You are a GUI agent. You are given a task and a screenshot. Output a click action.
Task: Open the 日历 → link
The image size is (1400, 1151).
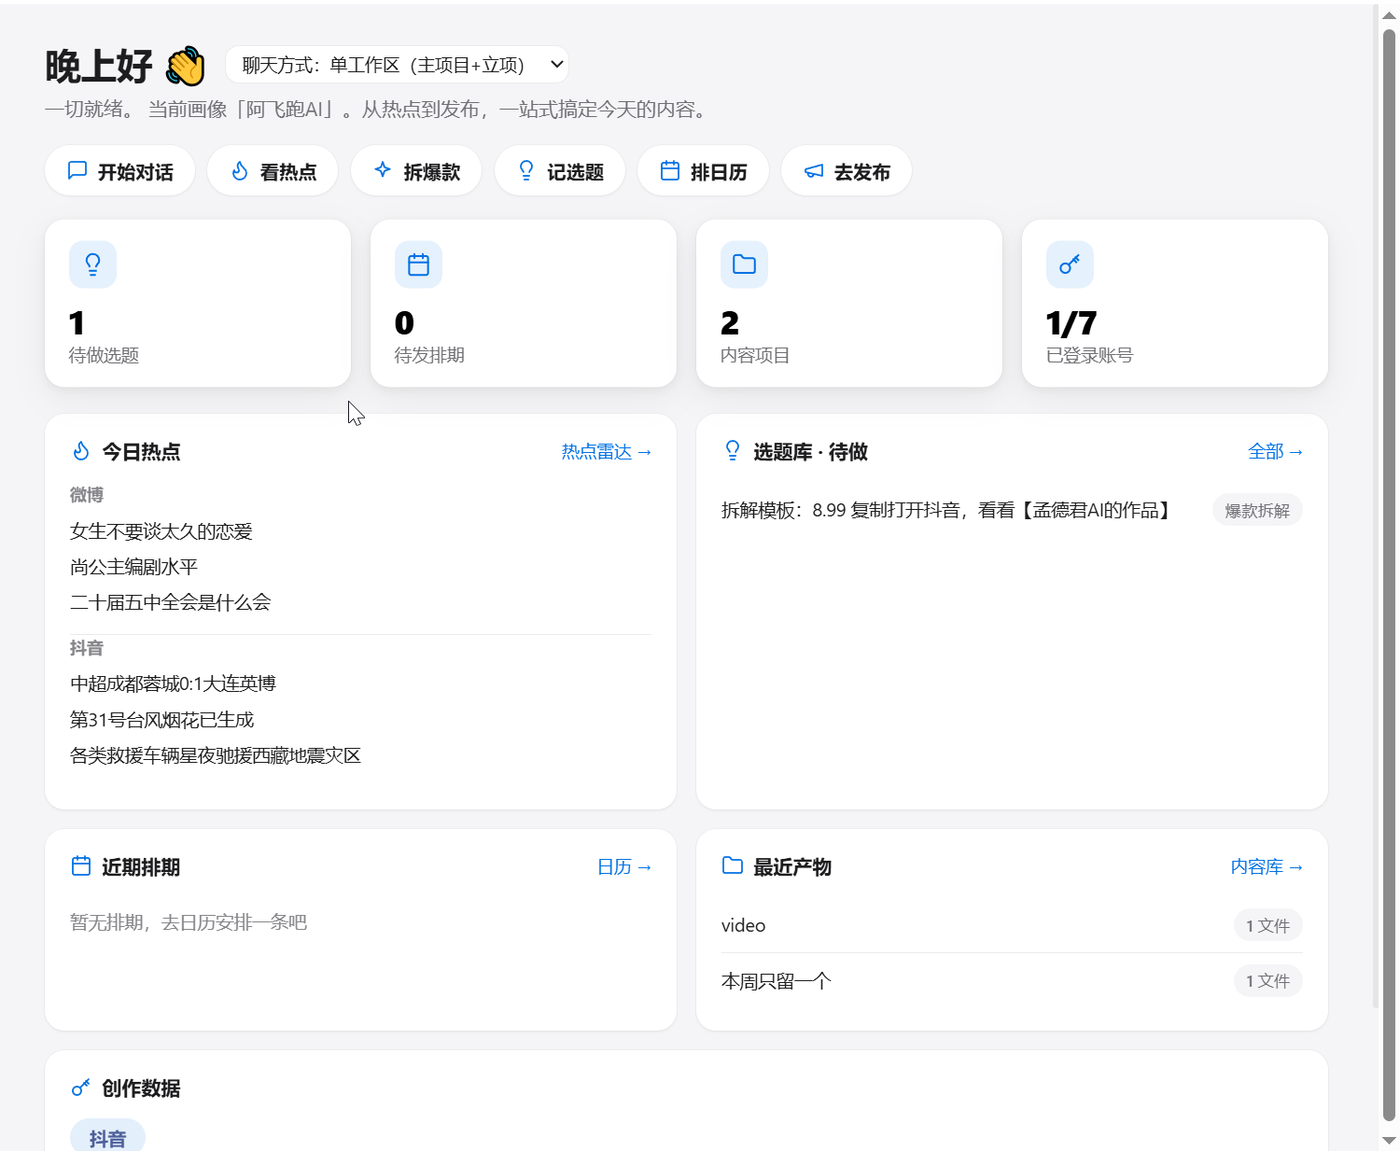coord(625,867)
